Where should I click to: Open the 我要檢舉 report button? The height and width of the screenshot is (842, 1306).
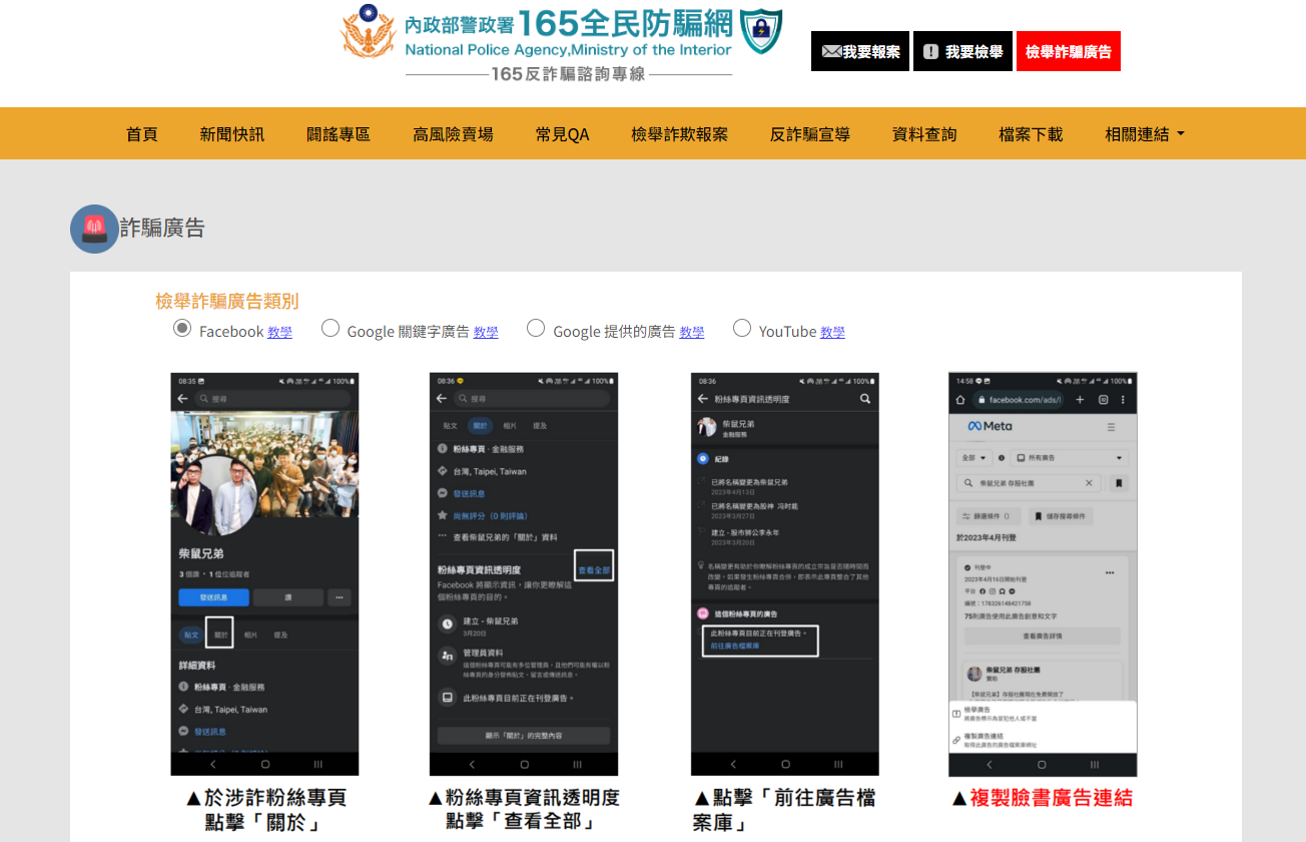click(963, 51)
